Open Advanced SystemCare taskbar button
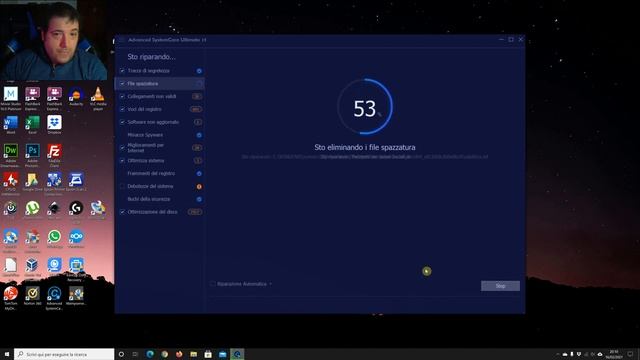 237,354
